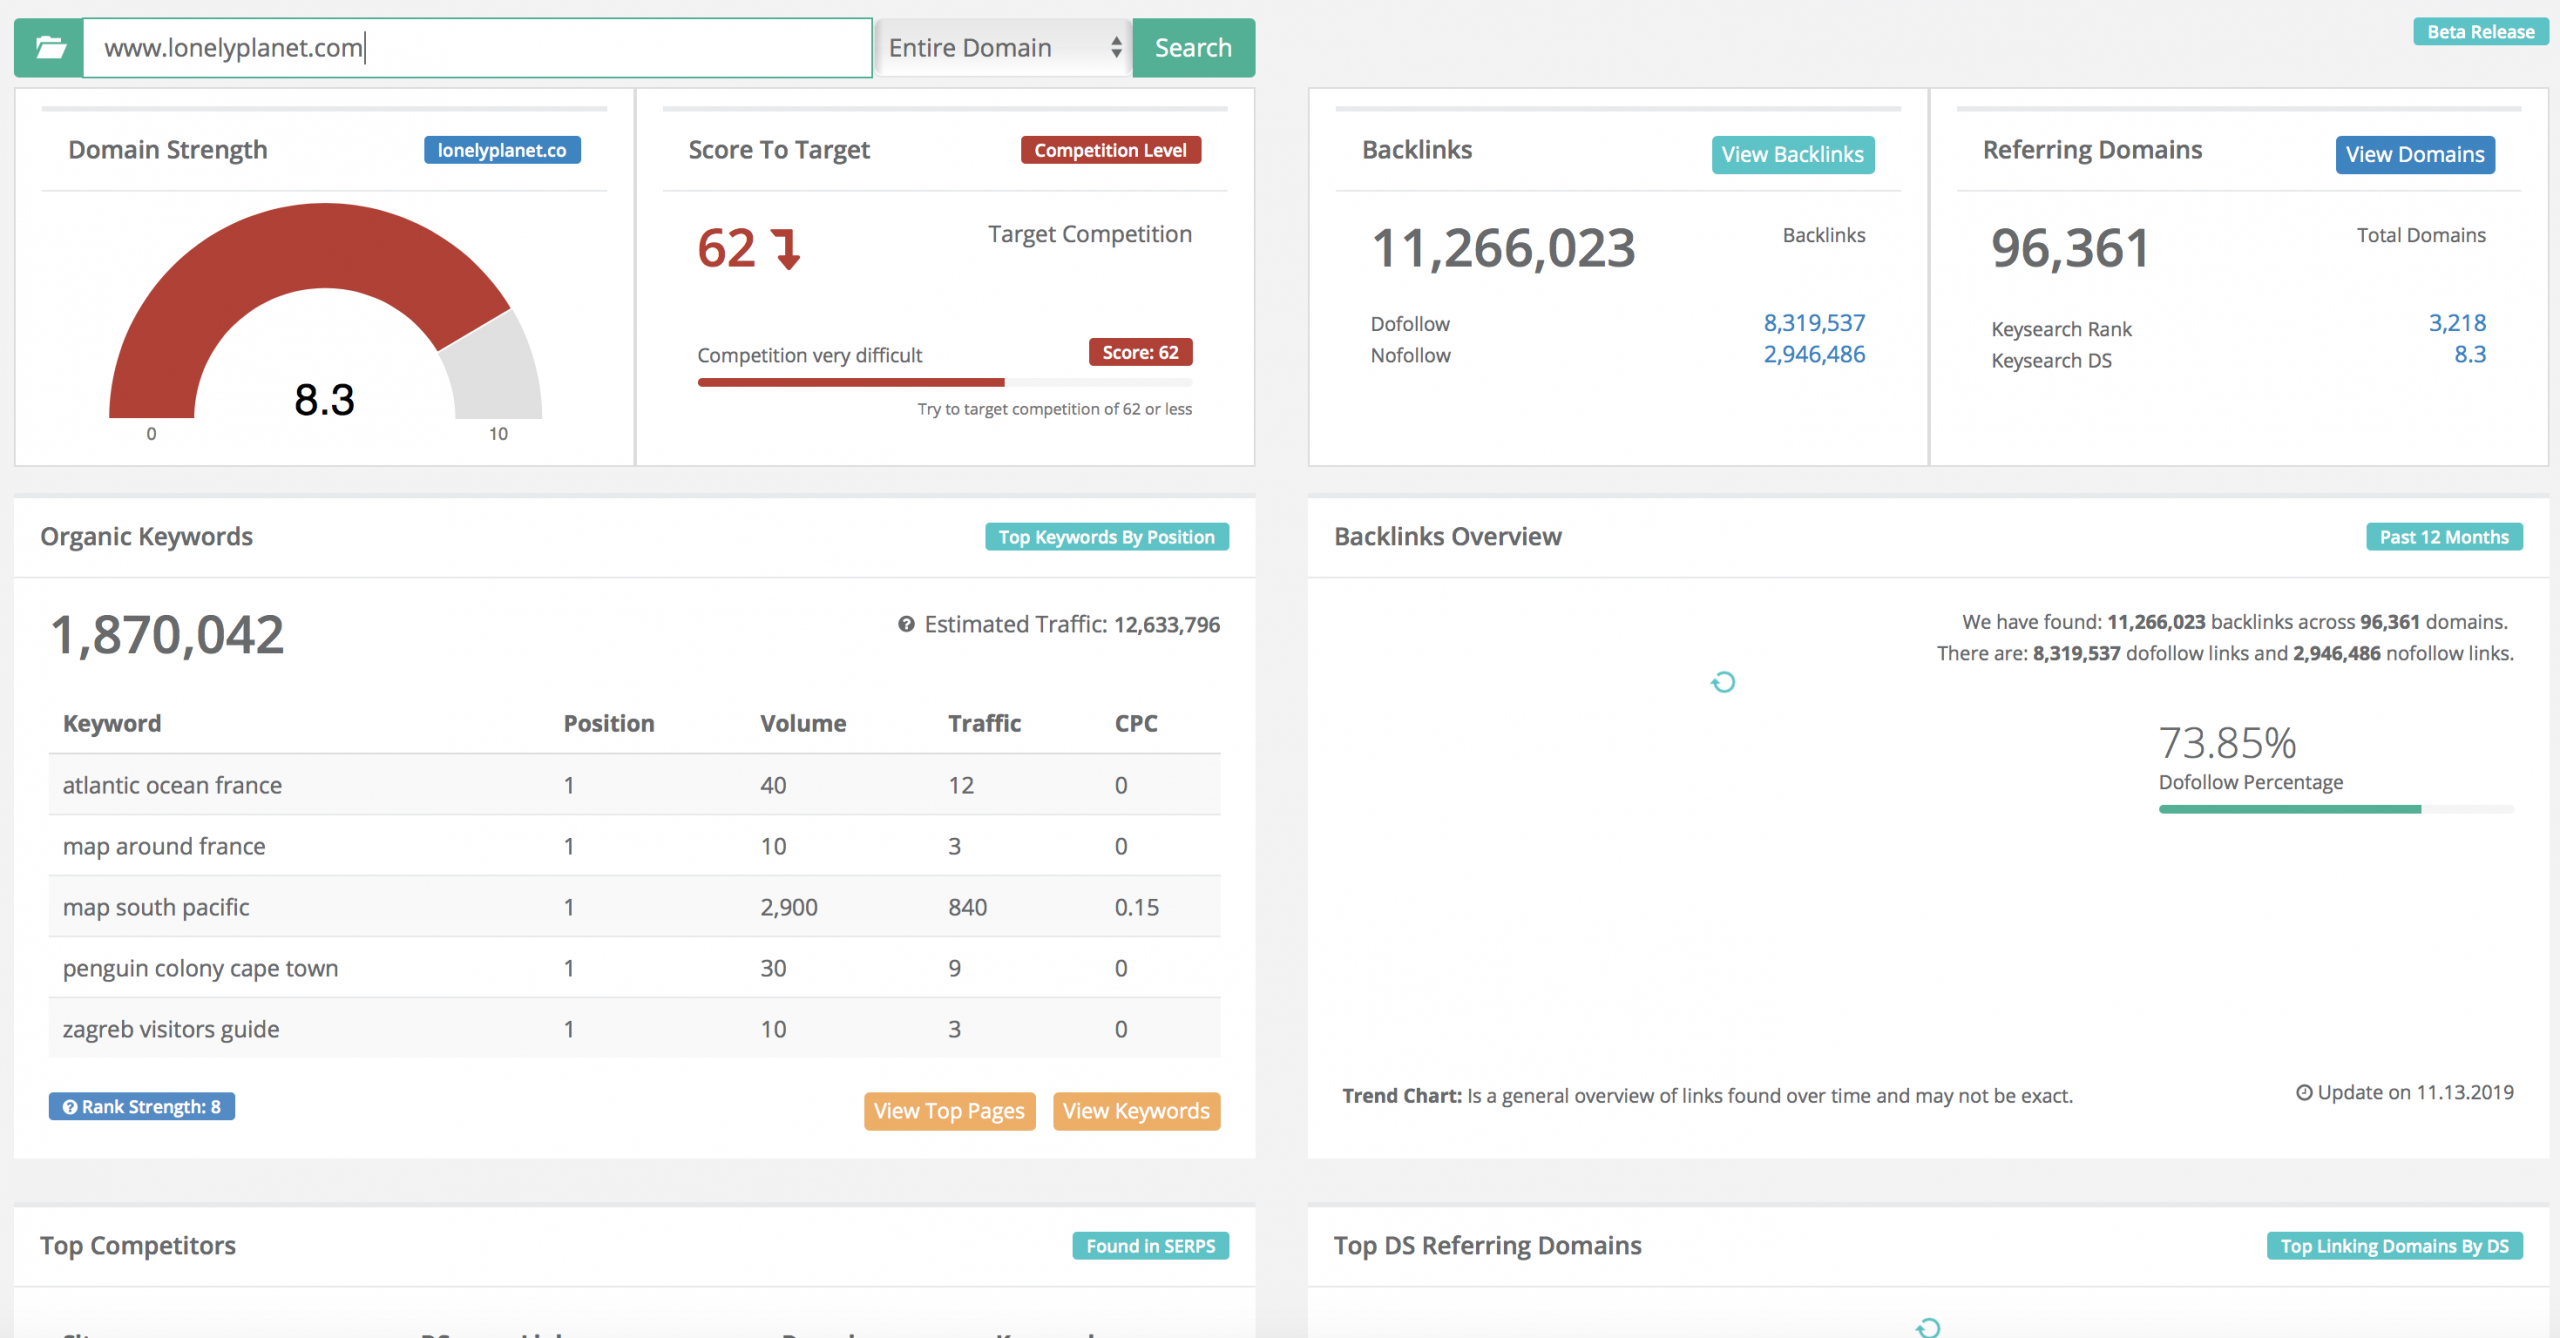Click the help icon next to Estimated Traffic
This screenshot has width=2560, height=1338.
click(x=906, y=623)
